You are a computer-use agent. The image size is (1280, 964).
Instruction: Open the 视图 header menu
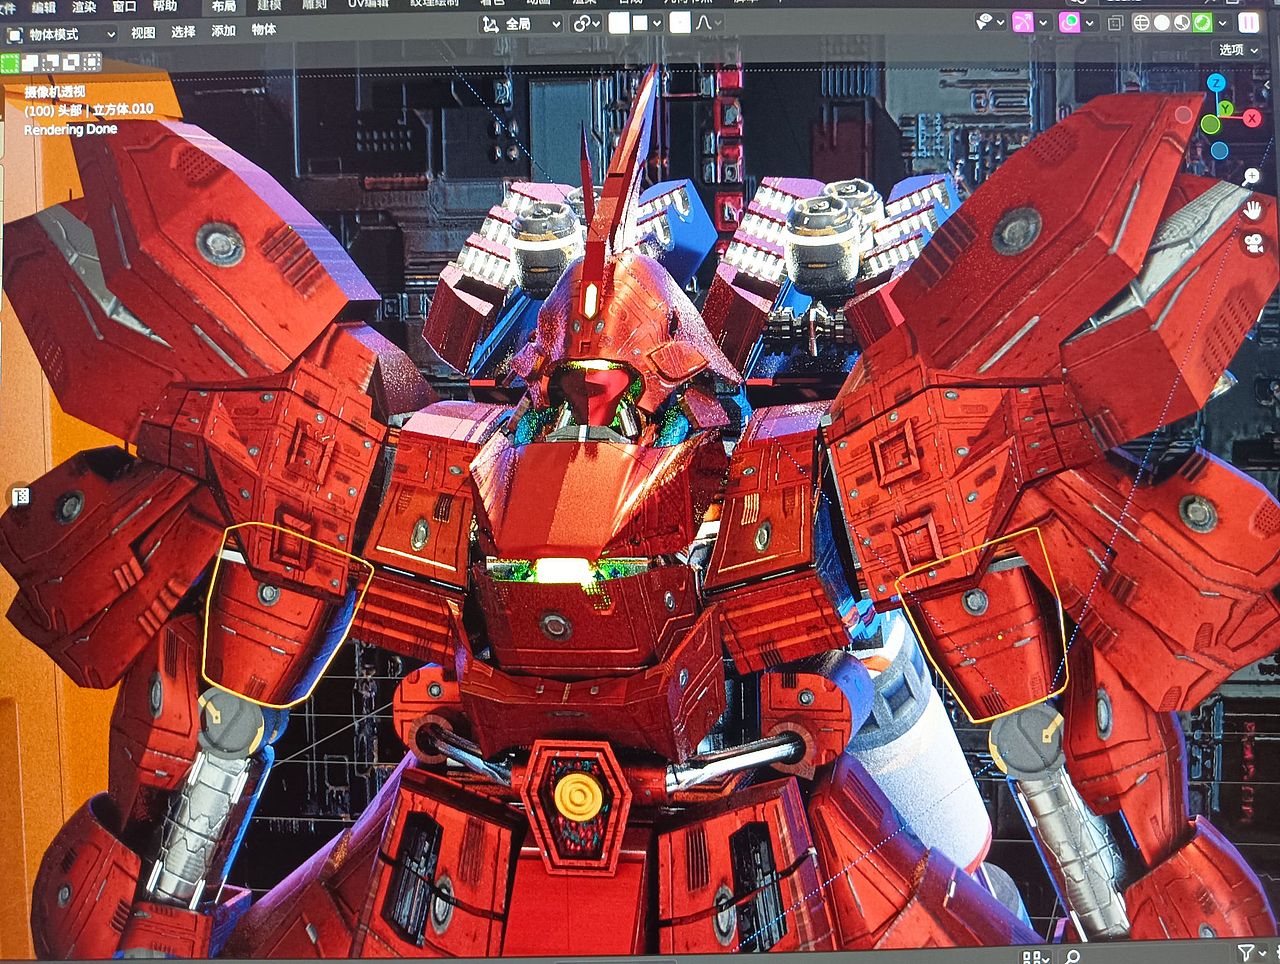point(143,33)
